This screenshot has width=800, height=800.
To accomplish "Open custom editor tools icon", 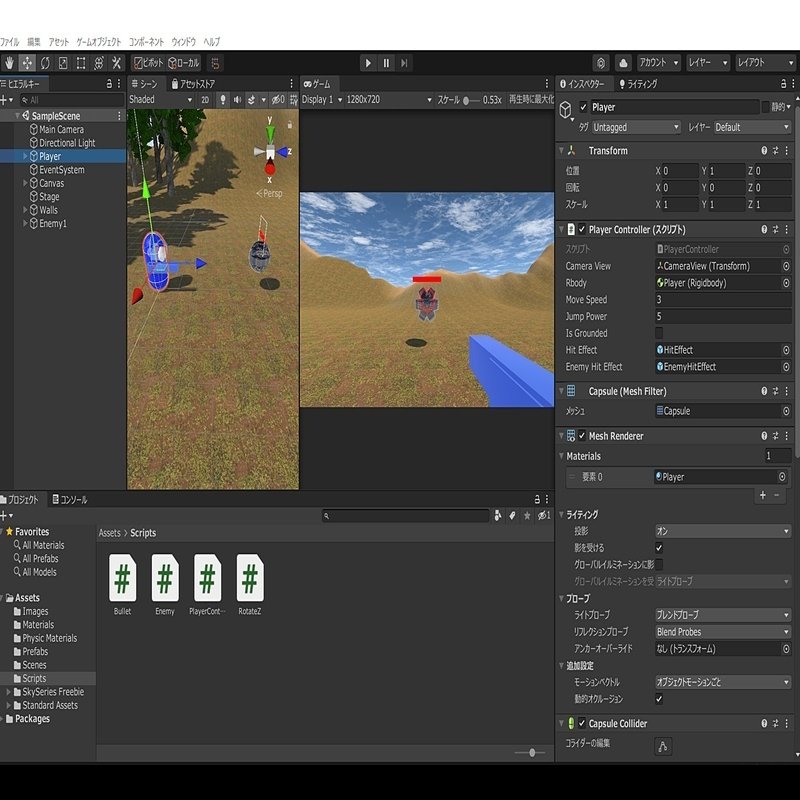I will 116,63.
